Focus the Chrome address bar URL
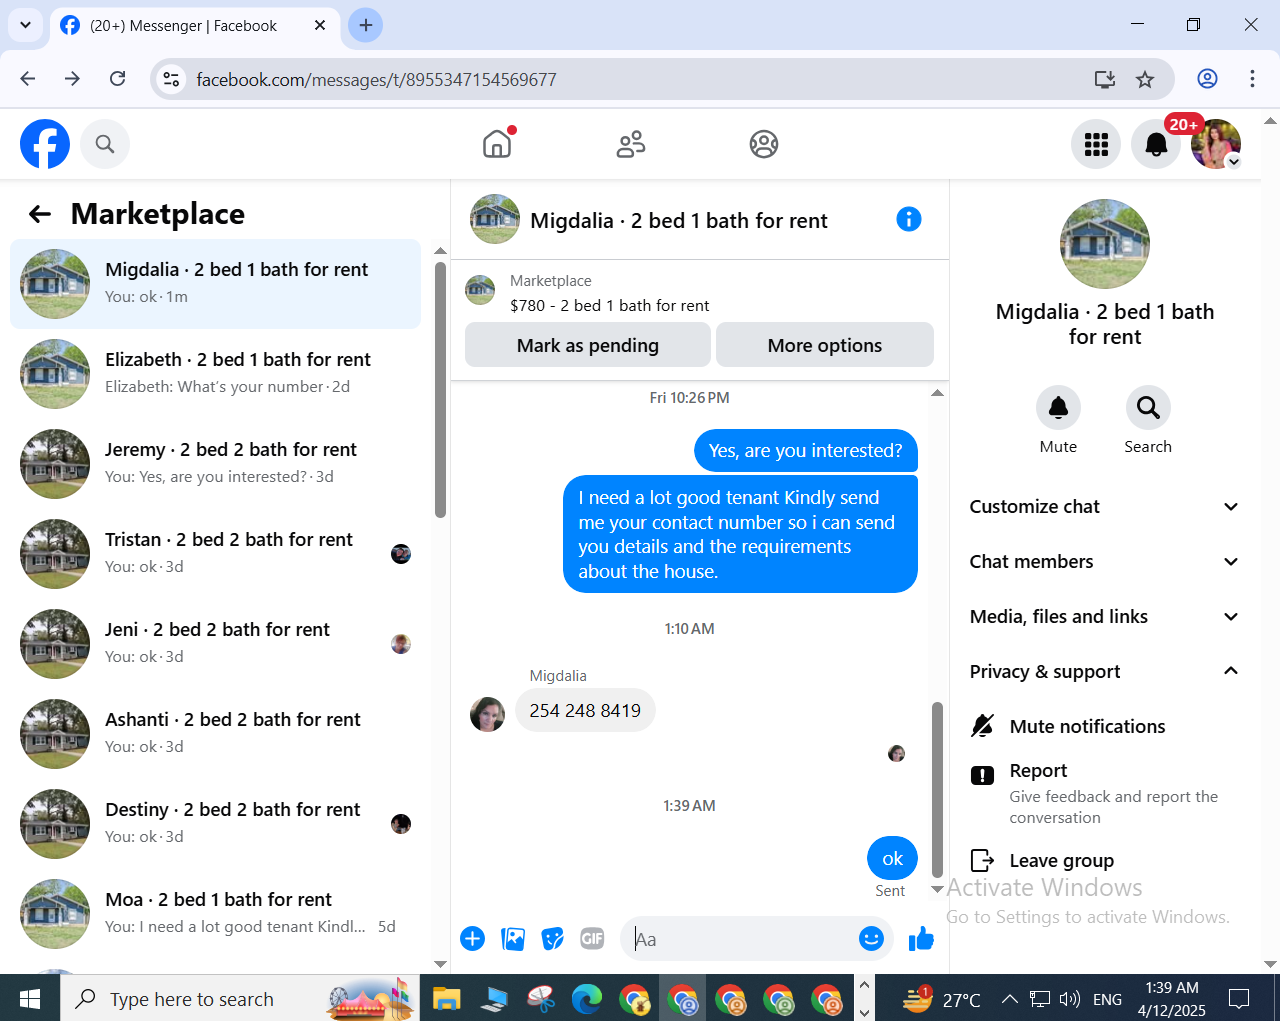The image size is (1280, 1021). pos(376,80)
